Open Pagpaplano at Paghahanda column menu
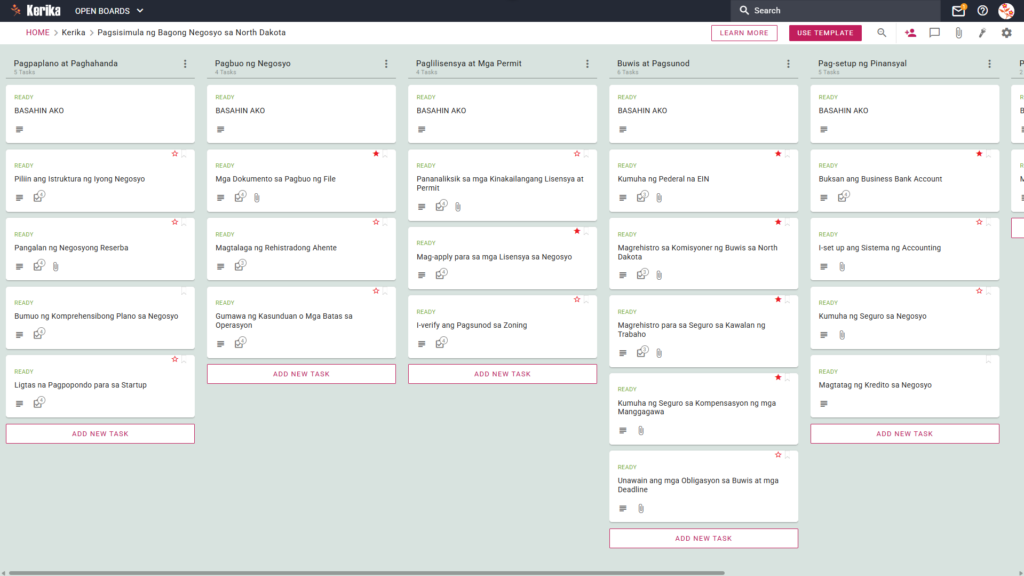Viewport: 1024px width, 576px height. point(185,63)
